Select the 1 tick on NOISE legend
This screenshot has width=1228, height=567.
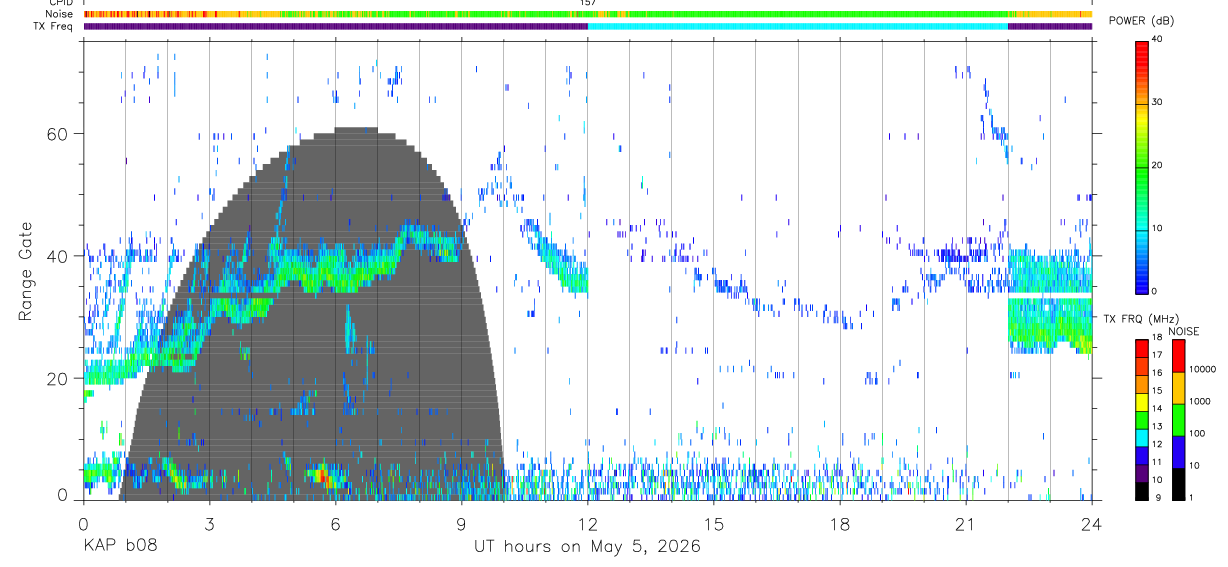(1191, 497)
